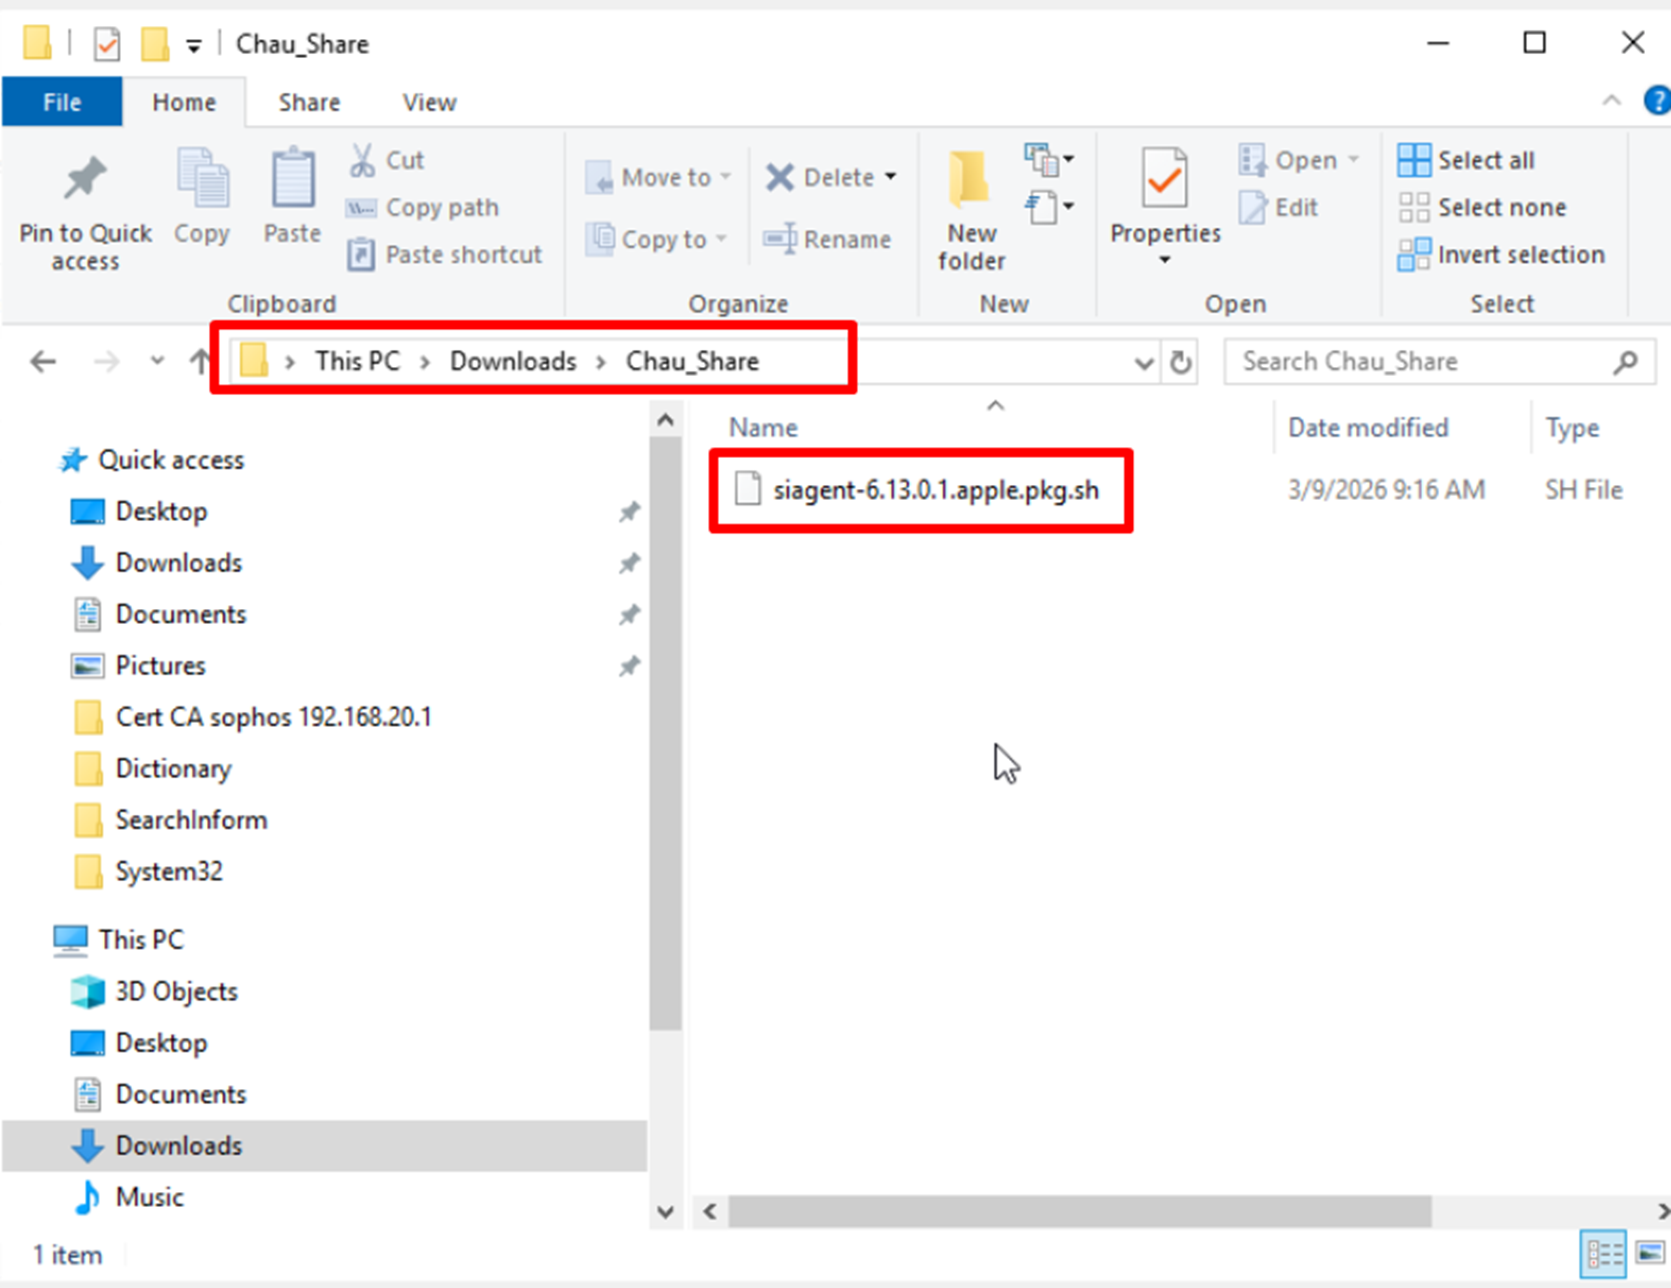This screenshot has height=1288, width=1671.
Task: Click Select all button
Action: [1466, 160]
